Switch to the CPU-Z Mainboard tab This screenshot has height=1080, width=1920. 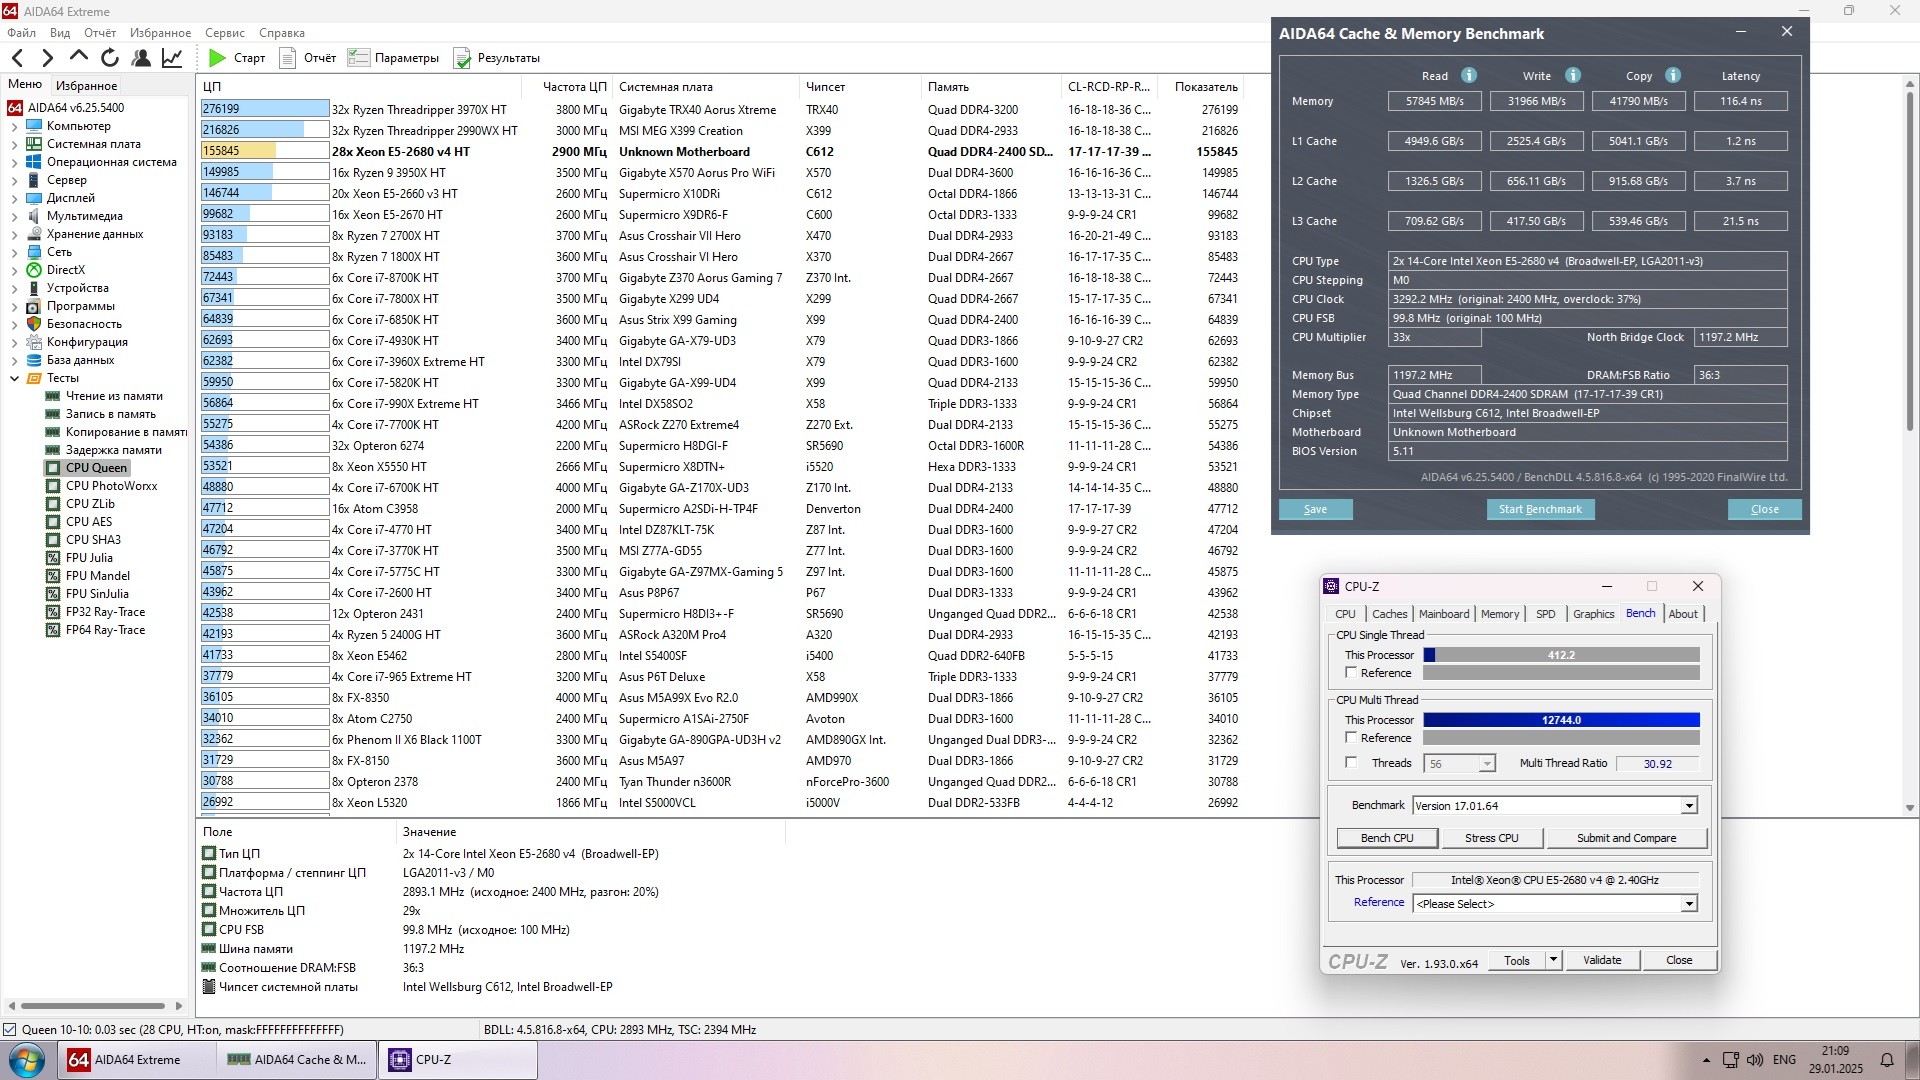1444,614
